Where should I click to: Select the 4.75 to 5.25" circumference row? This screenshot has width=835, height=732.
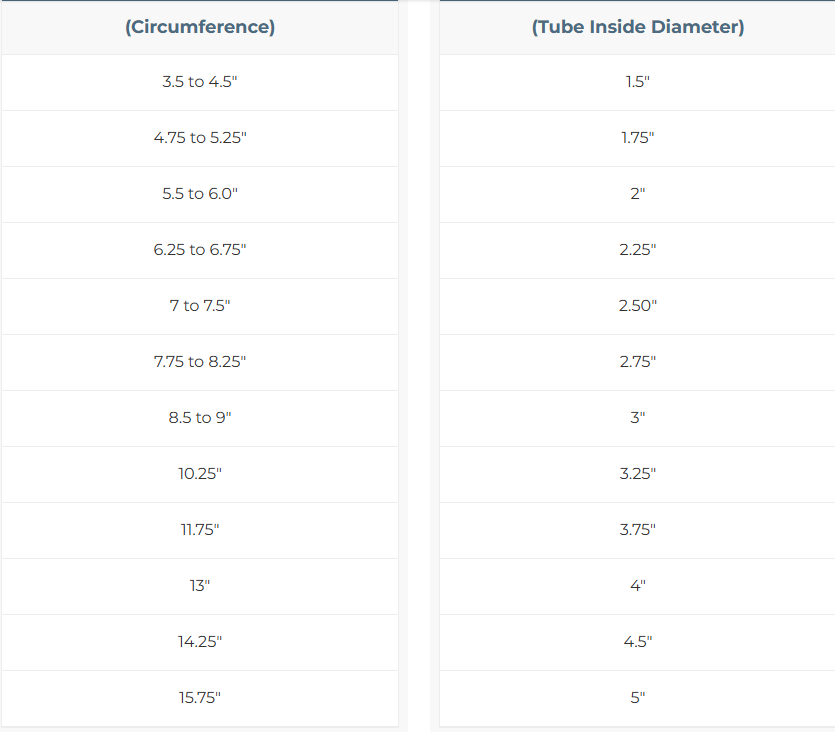point(200,138)
